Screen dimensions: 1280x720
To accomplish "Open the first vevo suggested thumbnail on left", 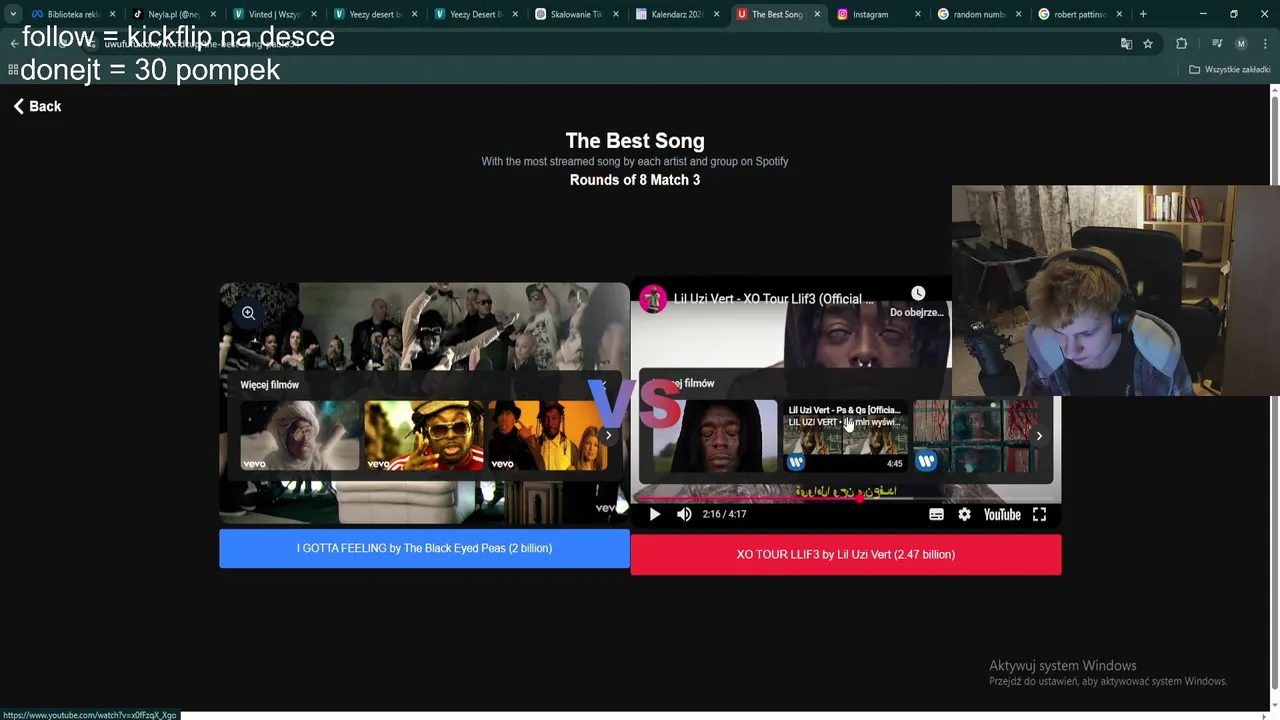I will click(300, 435).
